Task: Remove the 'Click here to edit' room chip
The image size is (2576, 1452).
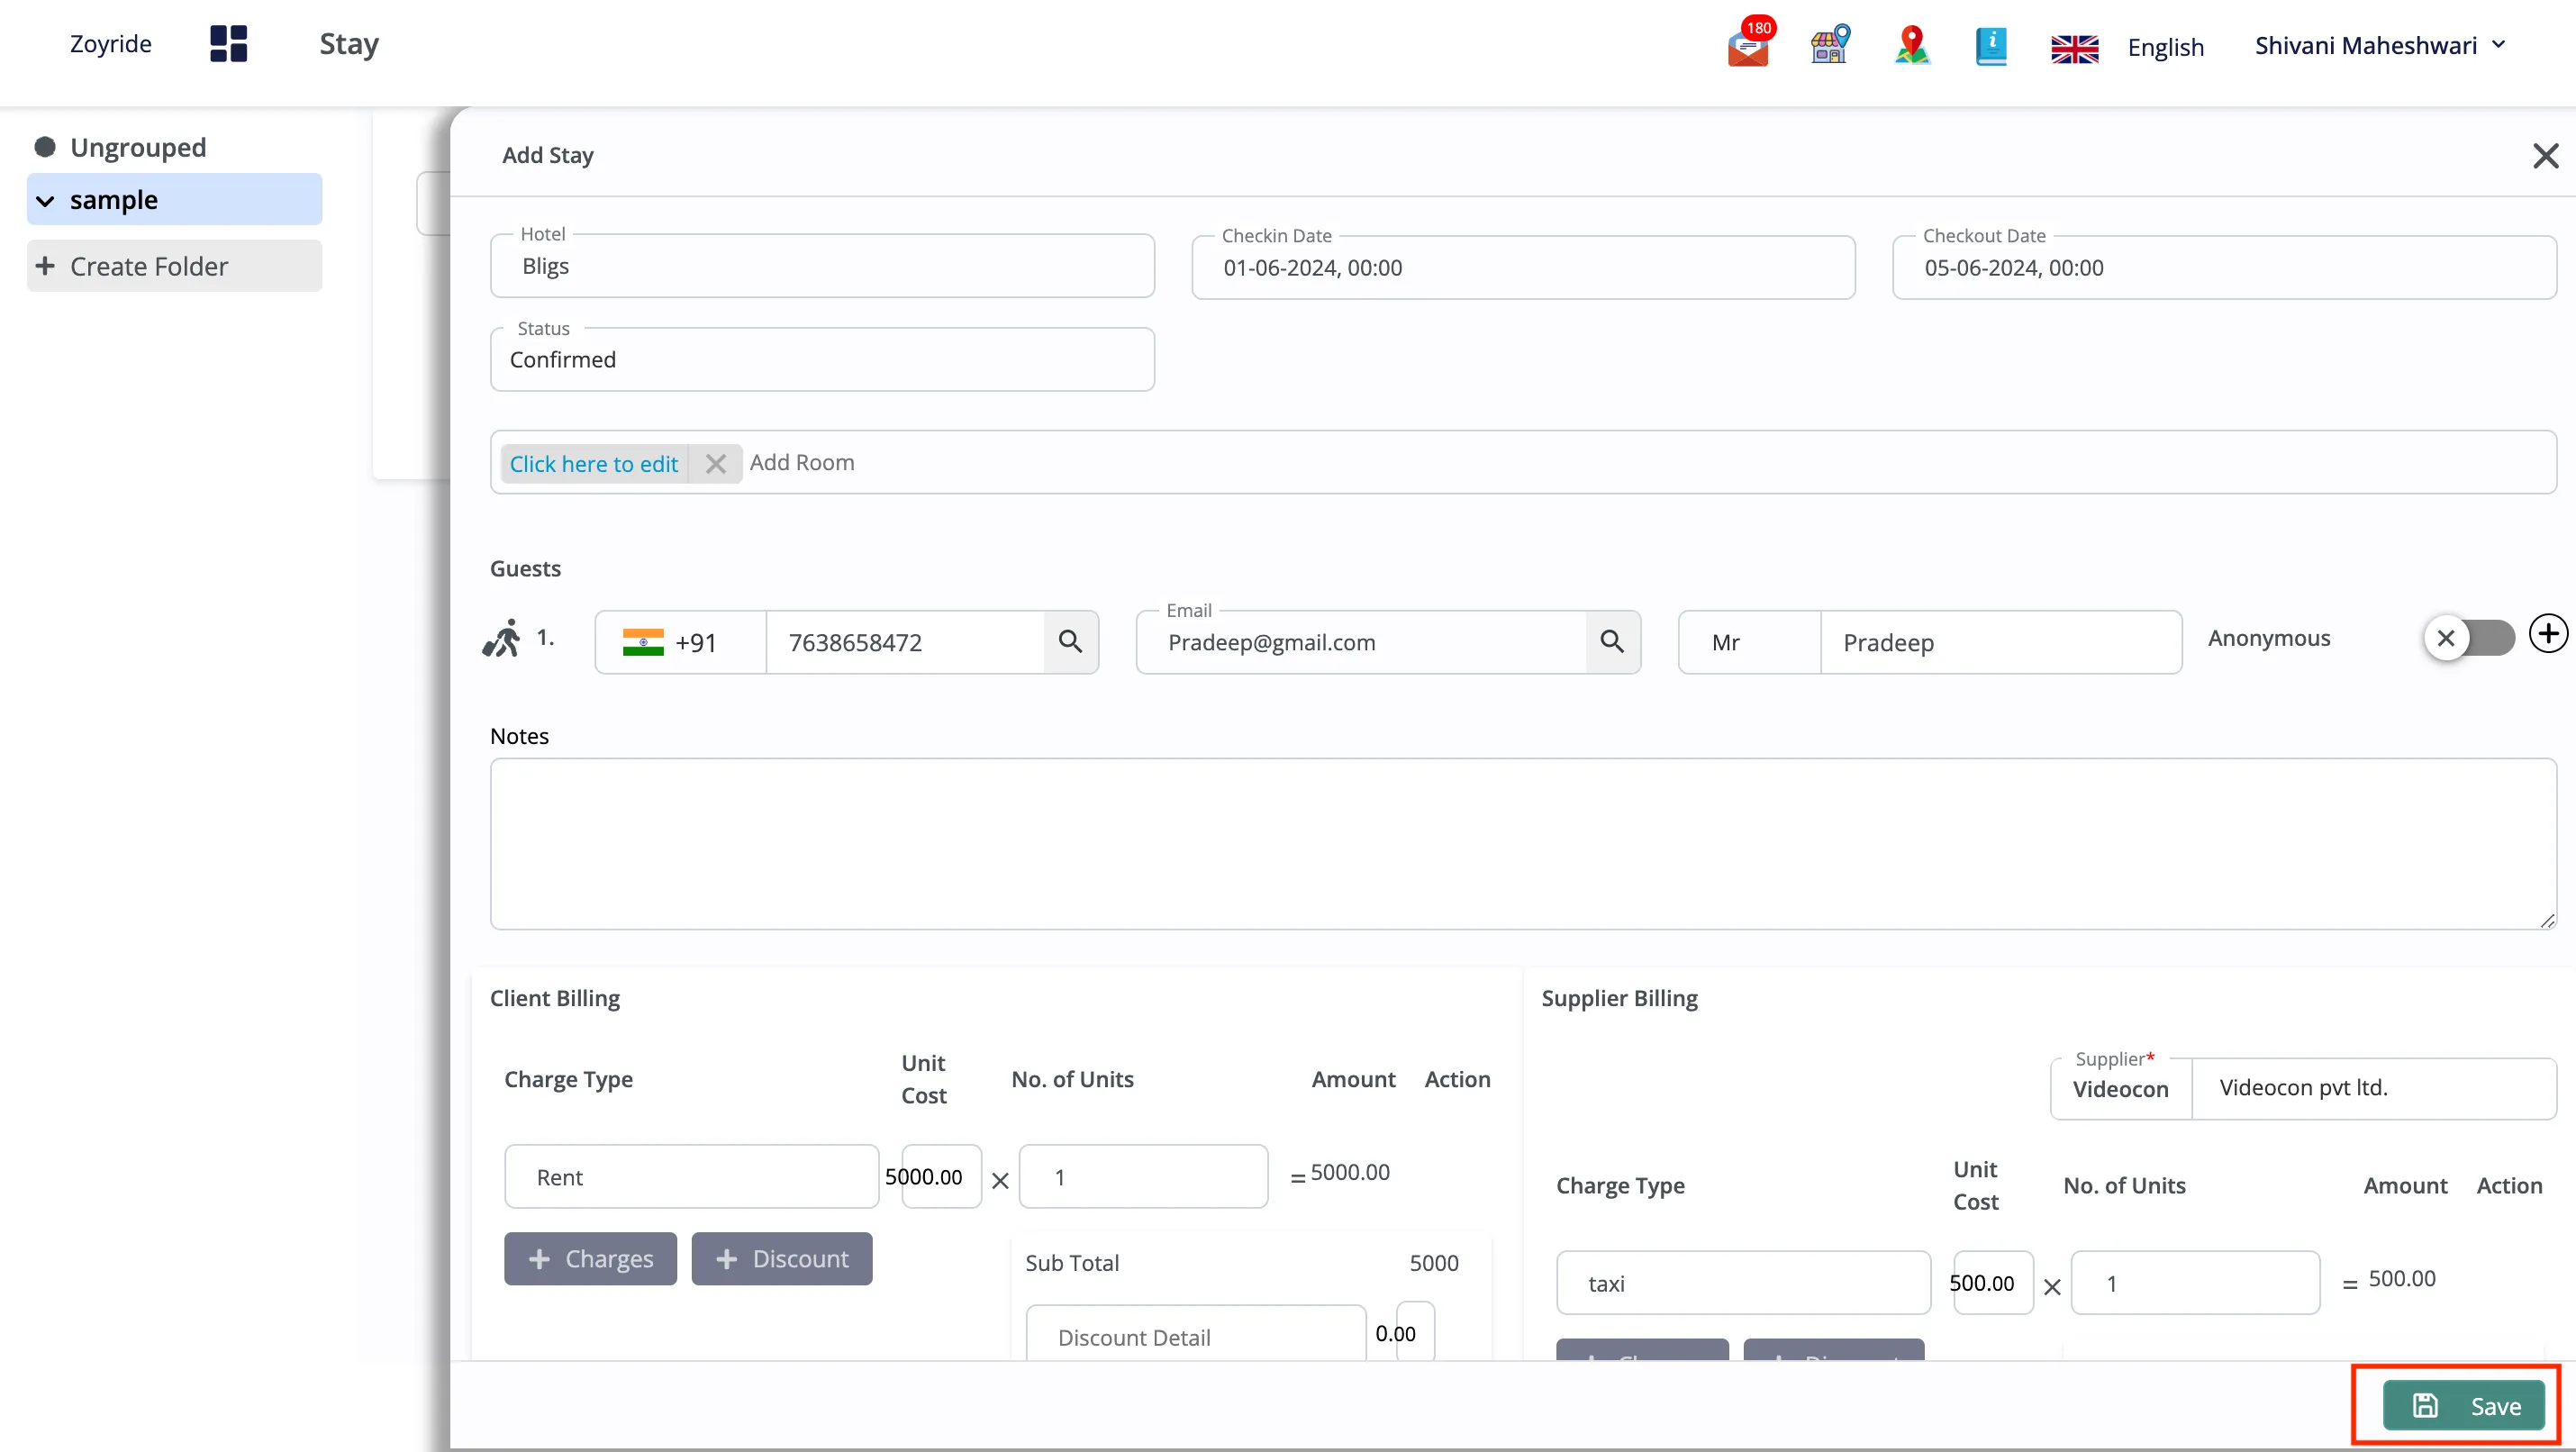Action: (x=715, y=463)
